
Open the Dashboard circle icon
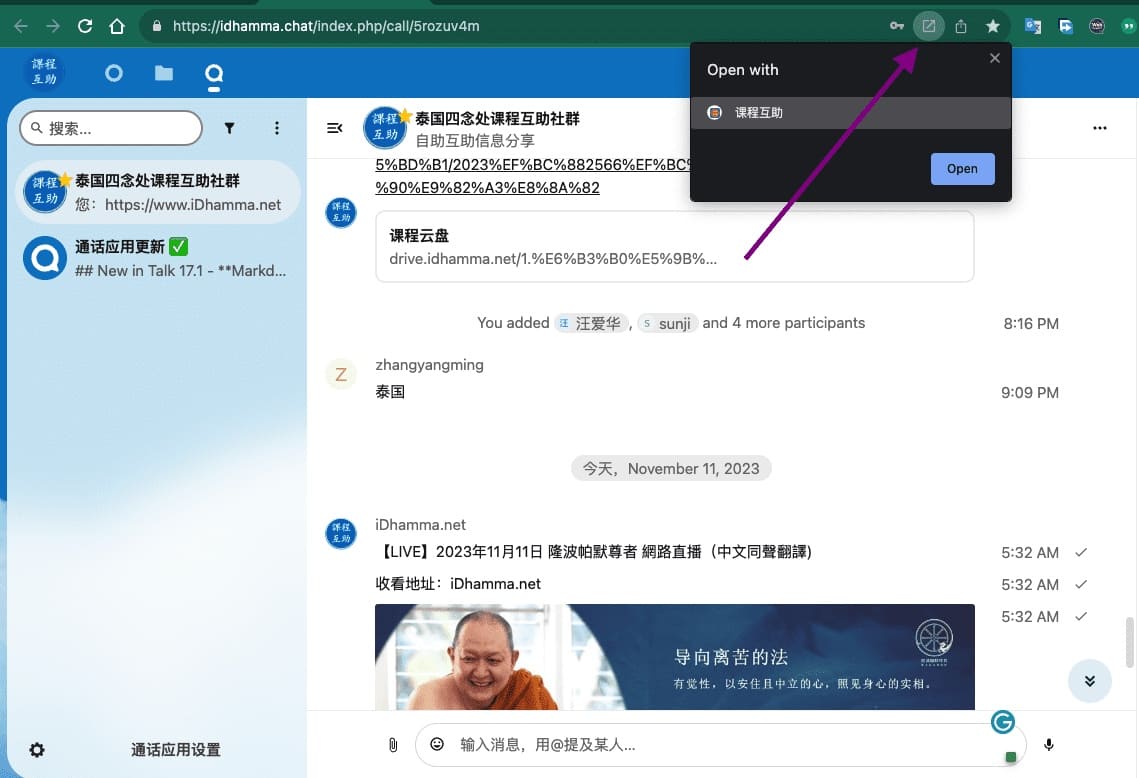(114, 73)
